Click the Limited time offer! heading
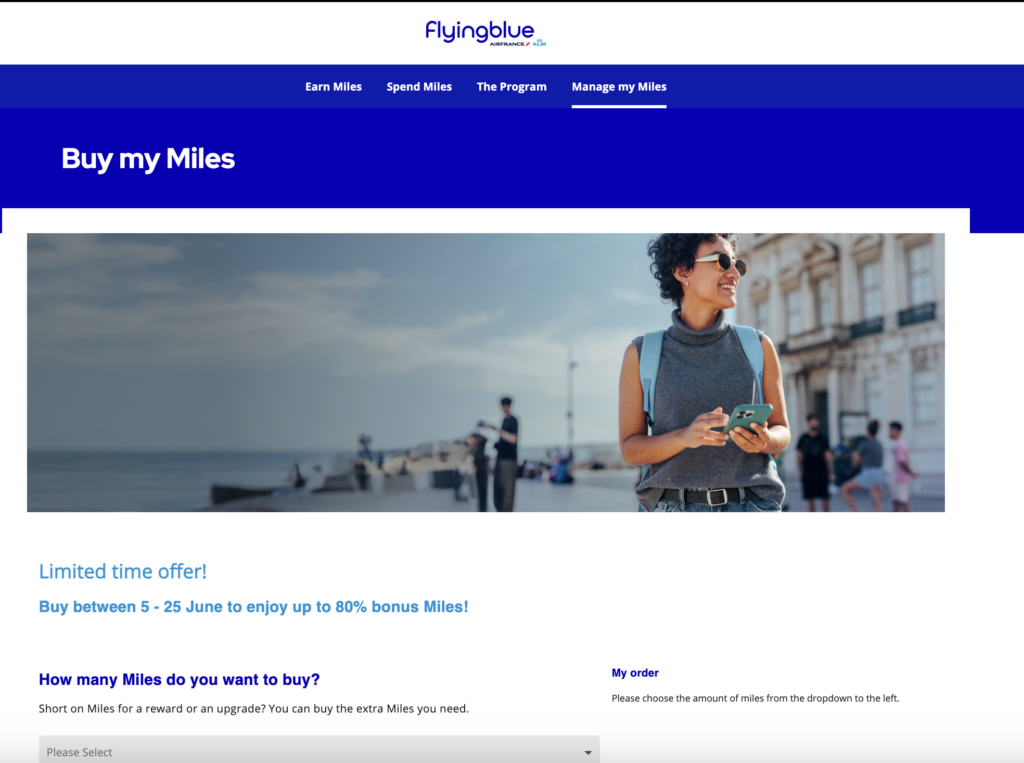This screenshot has width=1024, height=763. 123,572
